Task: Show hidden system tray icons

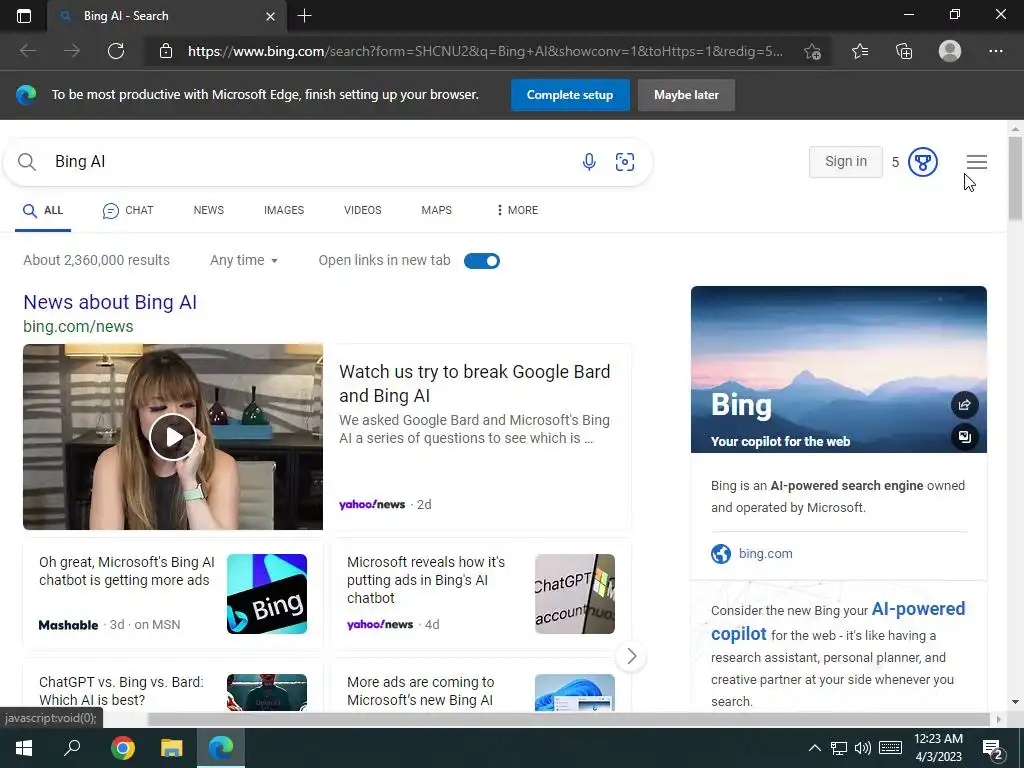Action: tap(814, 748)
